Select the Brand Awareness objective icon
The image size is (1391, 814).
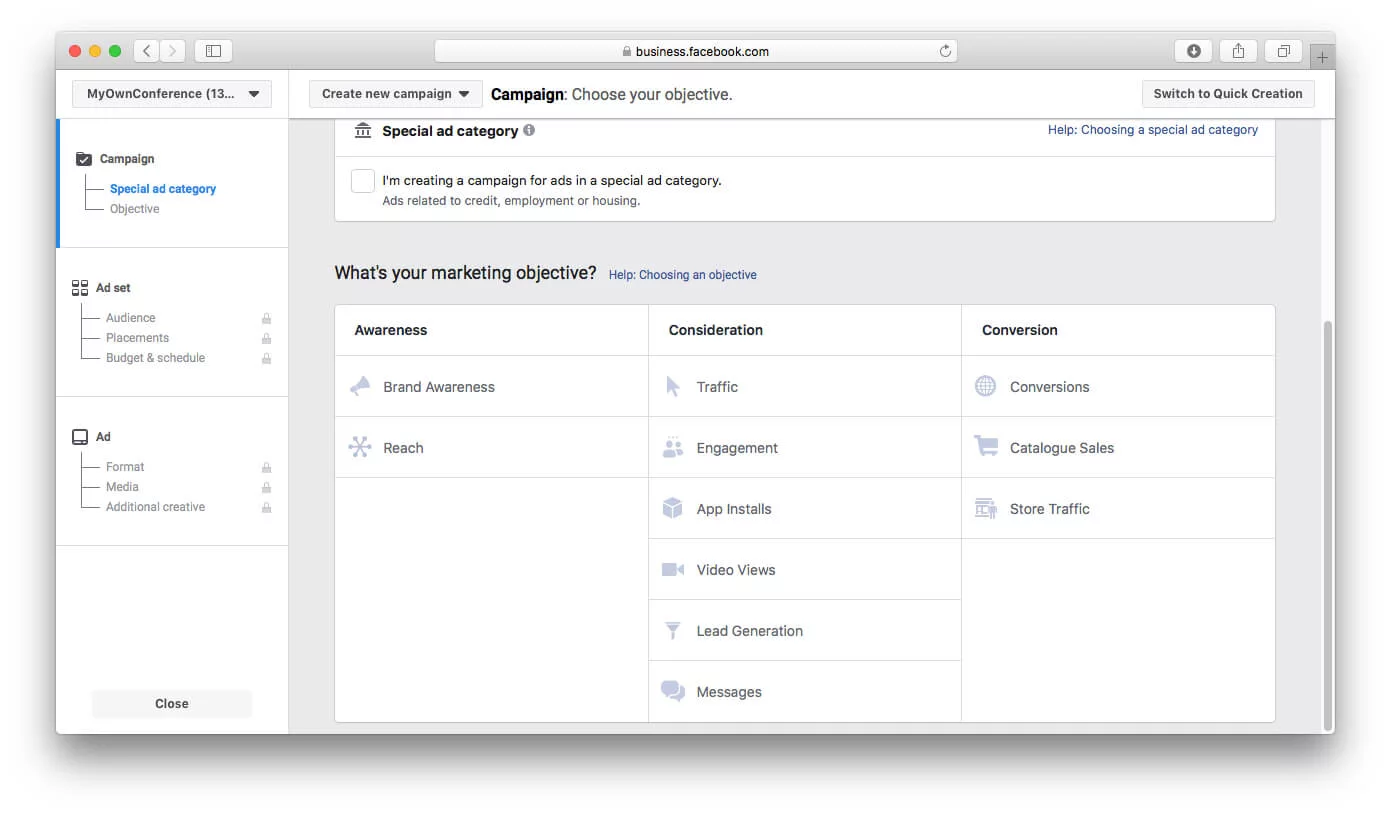359,386
